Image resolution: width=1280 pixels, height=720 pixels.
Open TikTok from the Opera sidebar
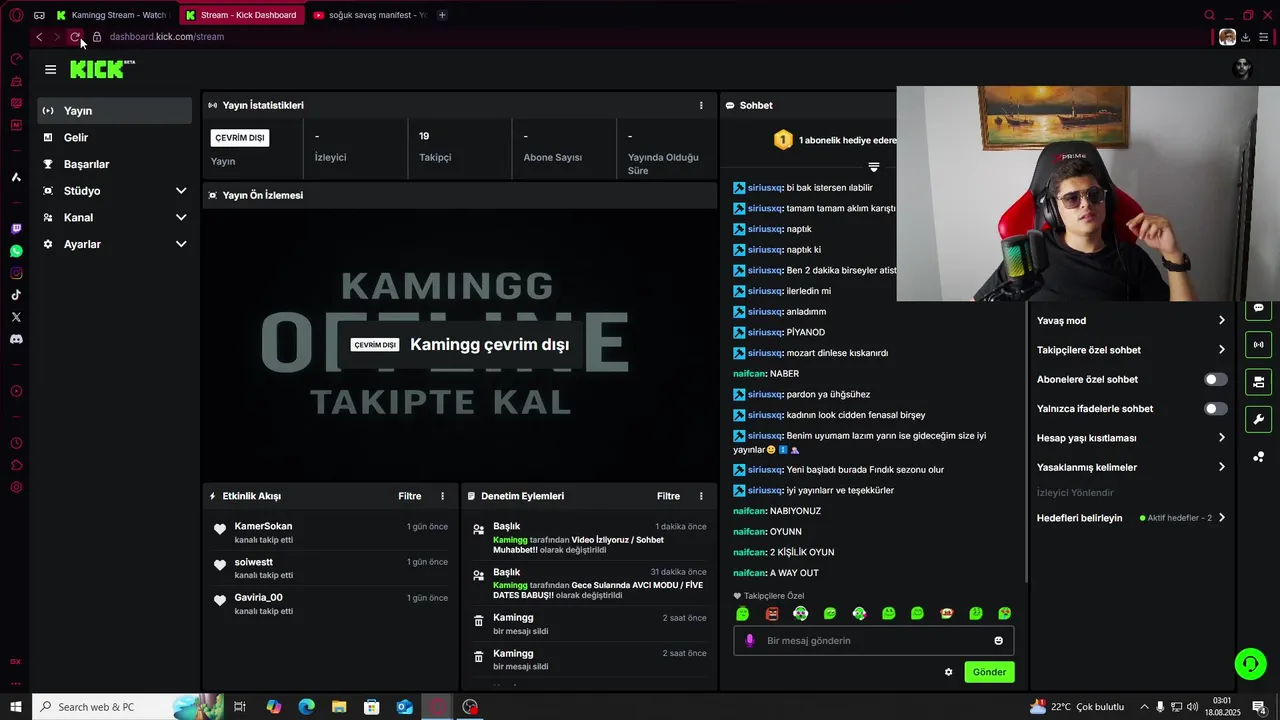pyautogui.click(x=16, y=295)
